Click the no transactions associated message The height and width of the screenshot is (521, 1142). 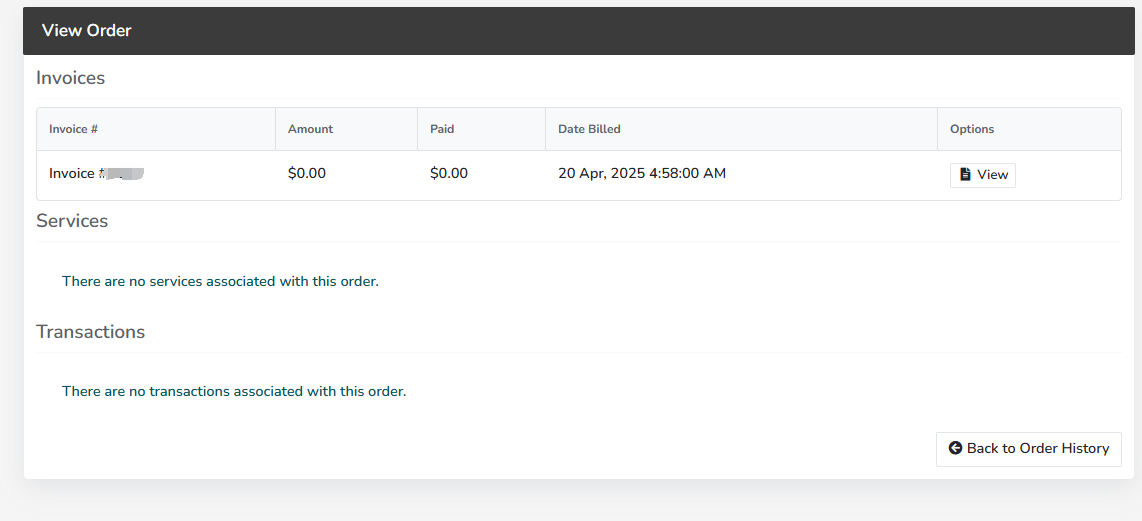234,391
